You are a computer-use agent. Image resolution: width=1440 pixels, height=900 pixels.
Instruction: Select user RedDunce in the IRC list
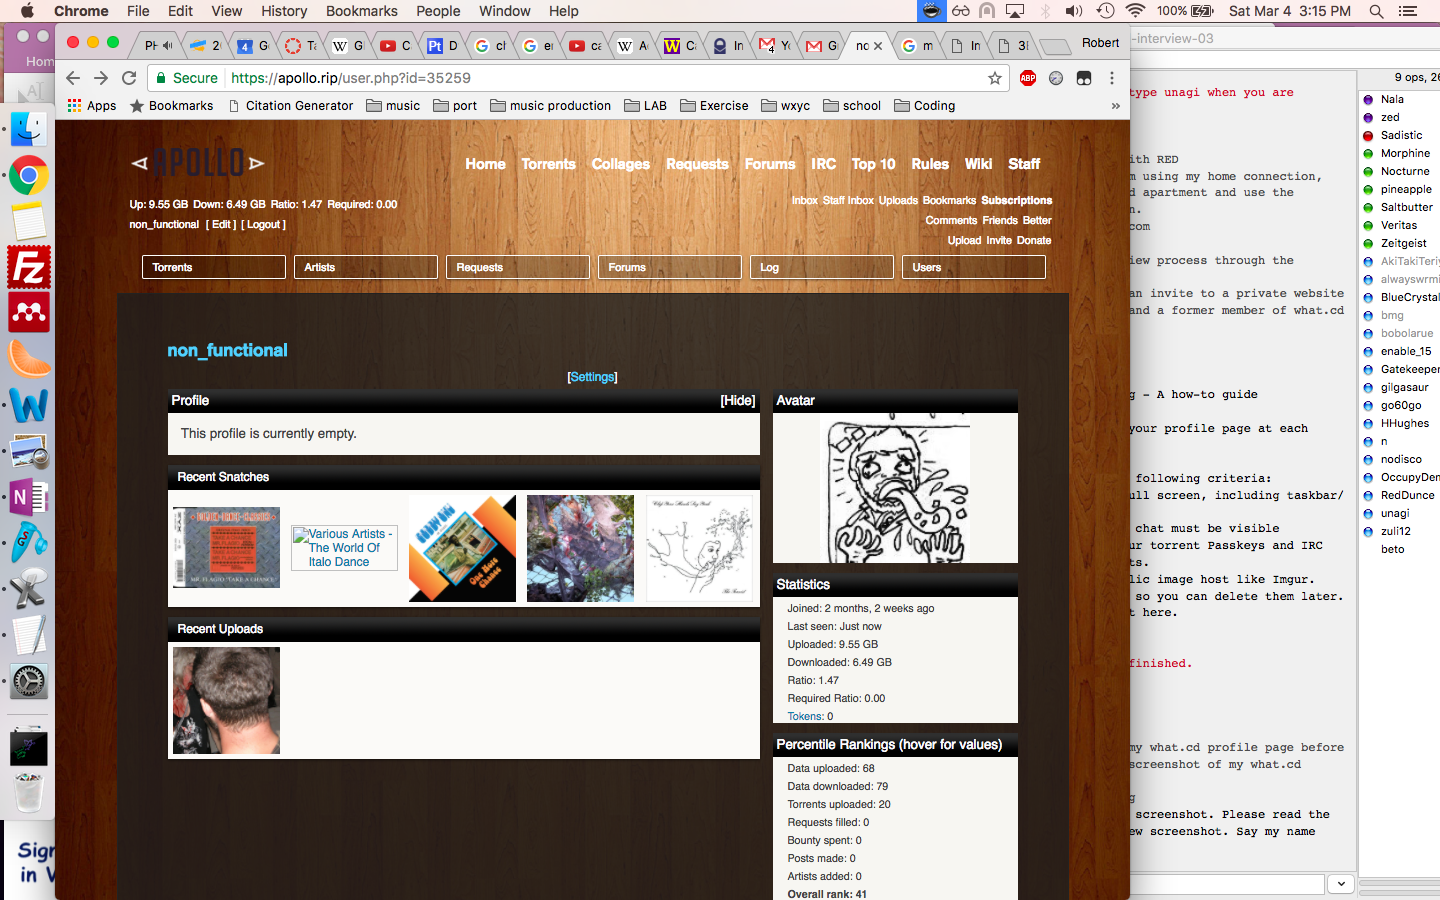click(1407, 495)
